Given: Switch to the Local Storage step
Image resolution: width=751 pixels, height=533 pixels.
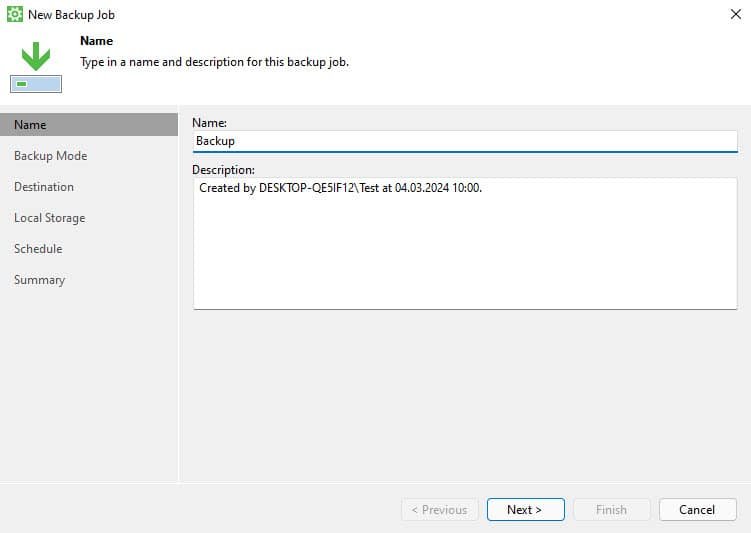Looking at the screenshot, I should (49, 218).
